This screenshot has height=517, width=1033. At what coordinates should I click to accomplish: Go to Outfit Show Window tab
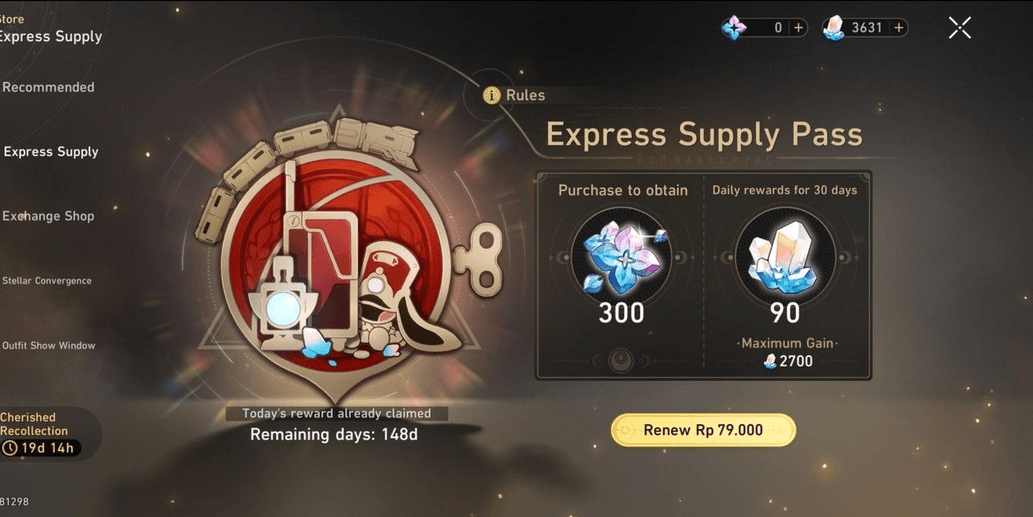(48, 345)
